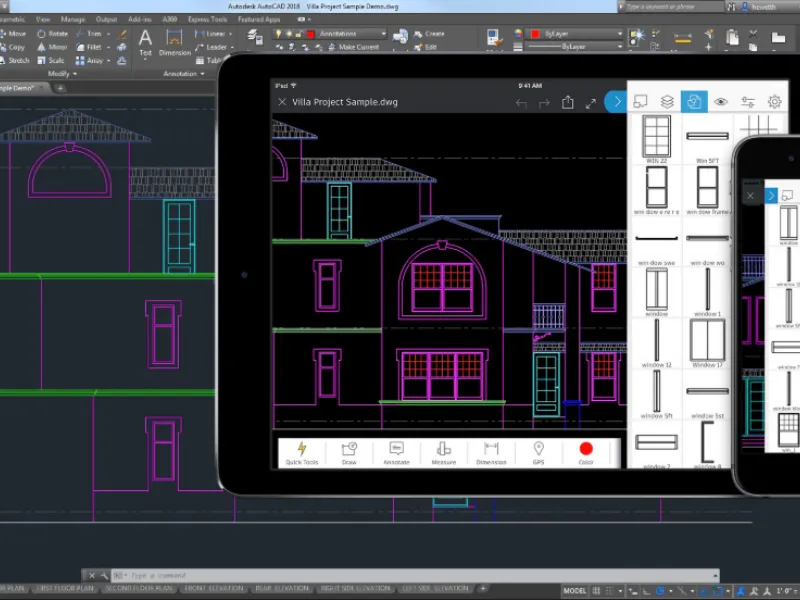Expand the Modify panel dropdown
The image size is (800, 600).
coord(62,74)
